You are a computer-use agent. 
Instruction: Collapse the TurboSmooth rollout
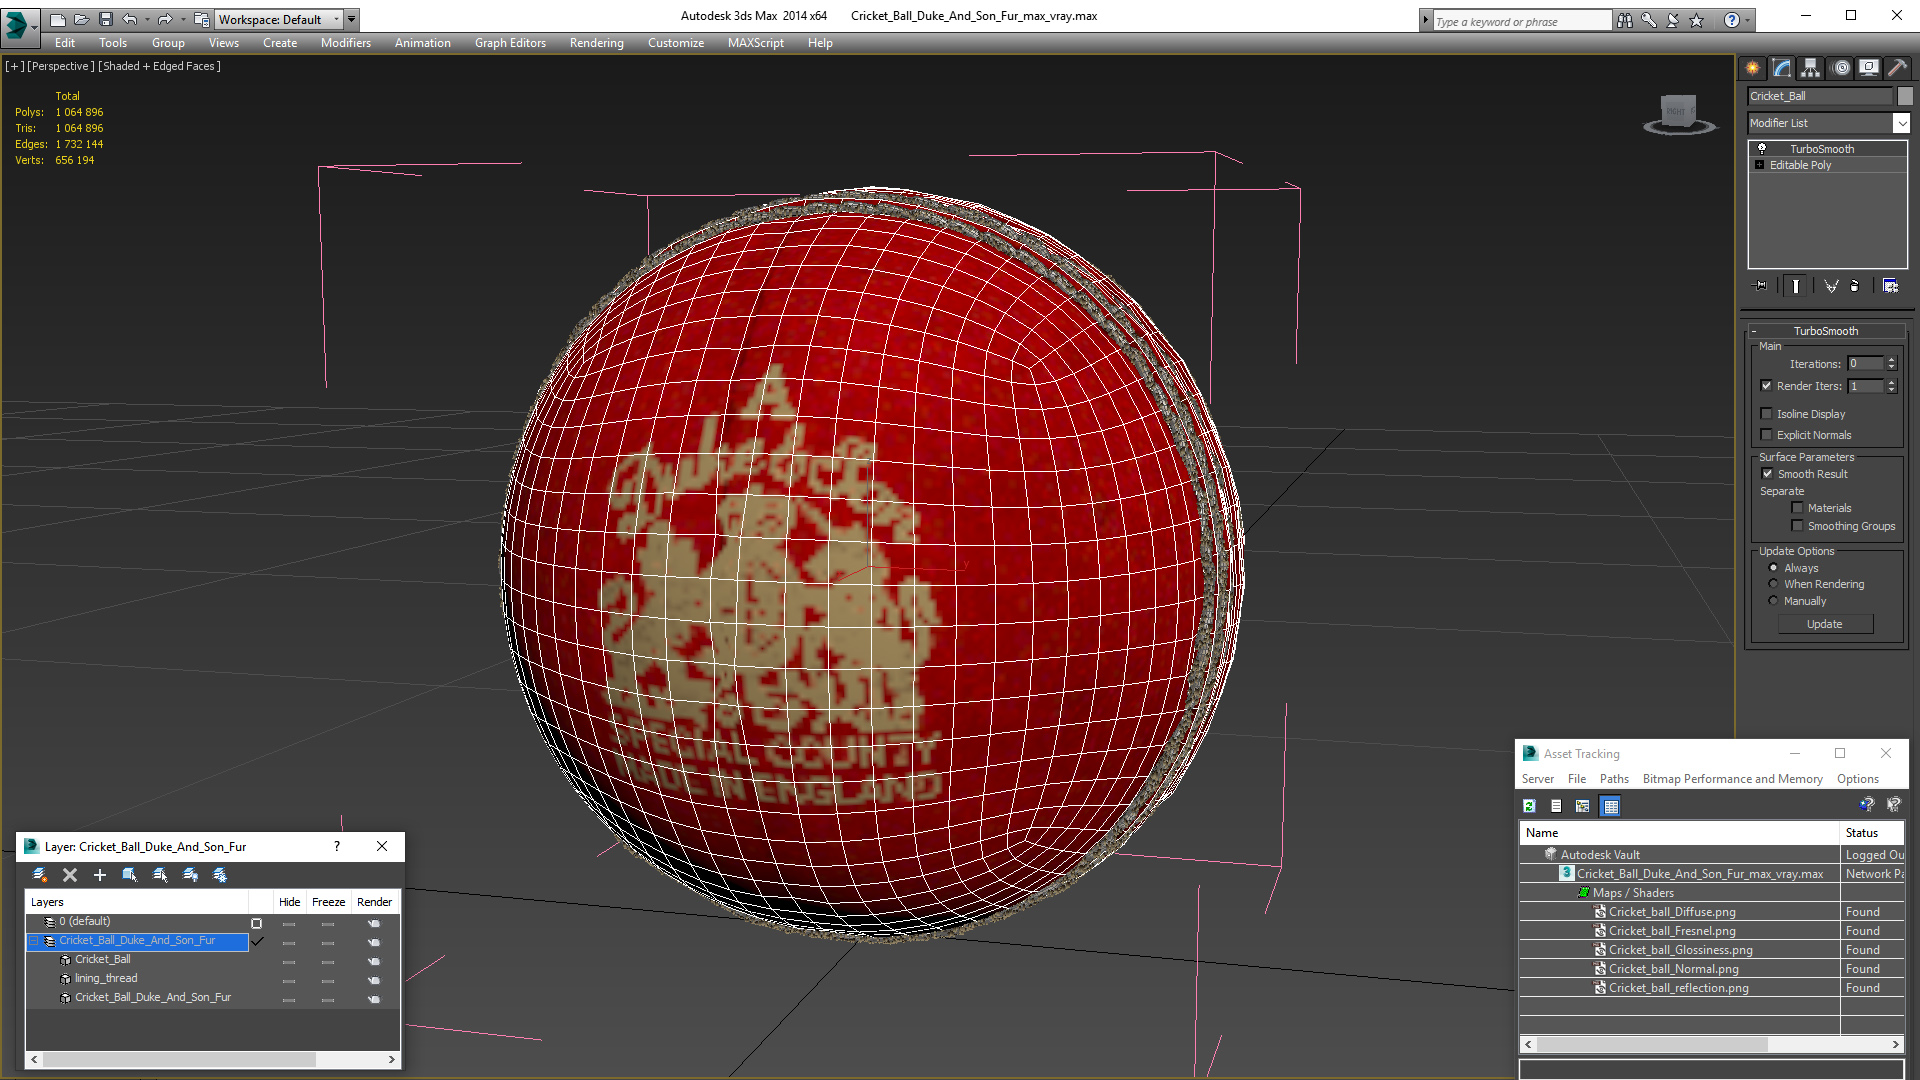pyautogui.click(x=1754, y=331)
